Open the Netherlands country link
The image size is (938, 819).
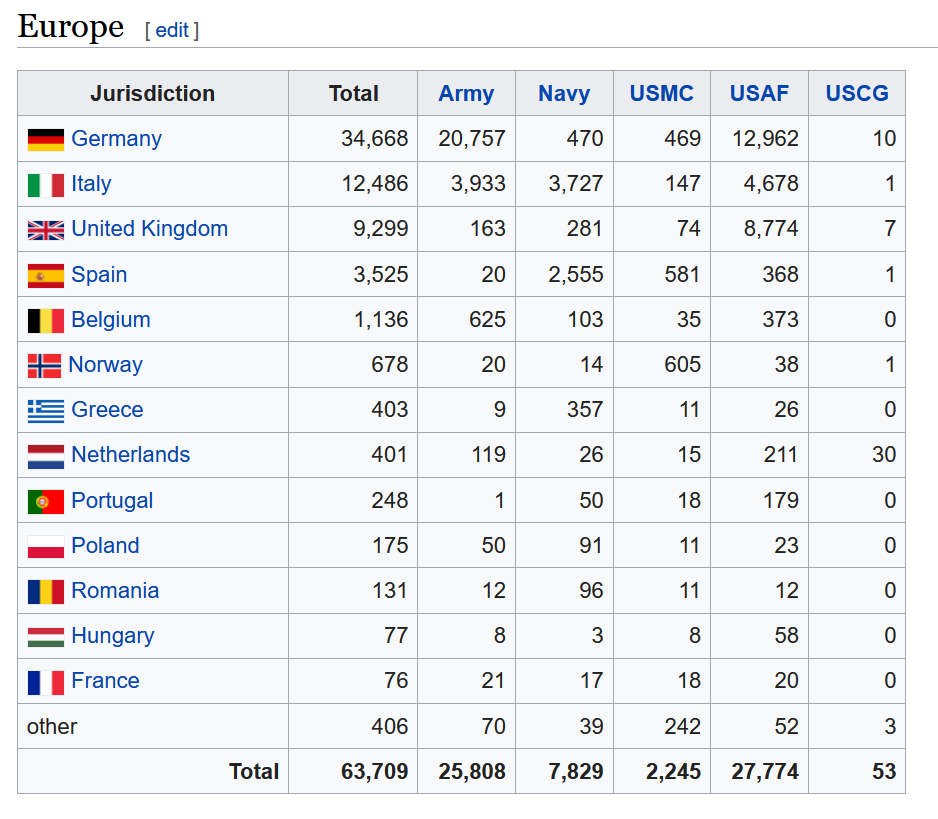click(x=130, y=455)
